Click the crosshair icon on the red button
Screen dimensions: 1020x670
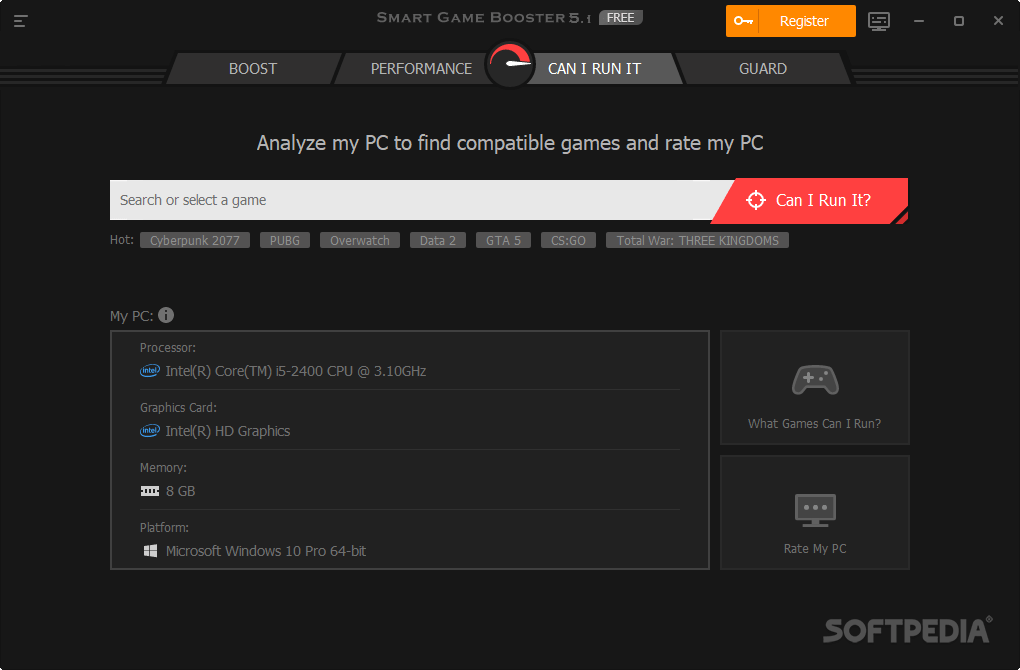point(756,200)
